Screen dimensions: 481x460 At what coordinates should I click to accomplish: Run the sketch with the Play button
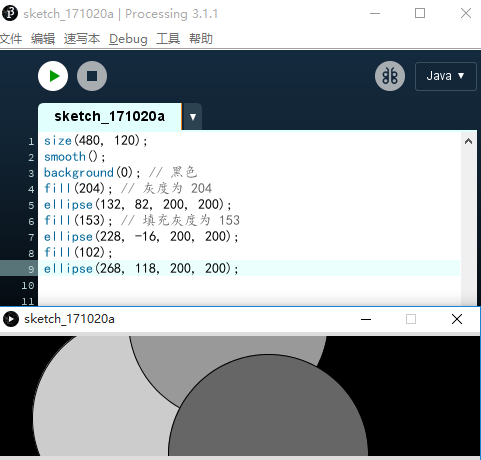53,76
